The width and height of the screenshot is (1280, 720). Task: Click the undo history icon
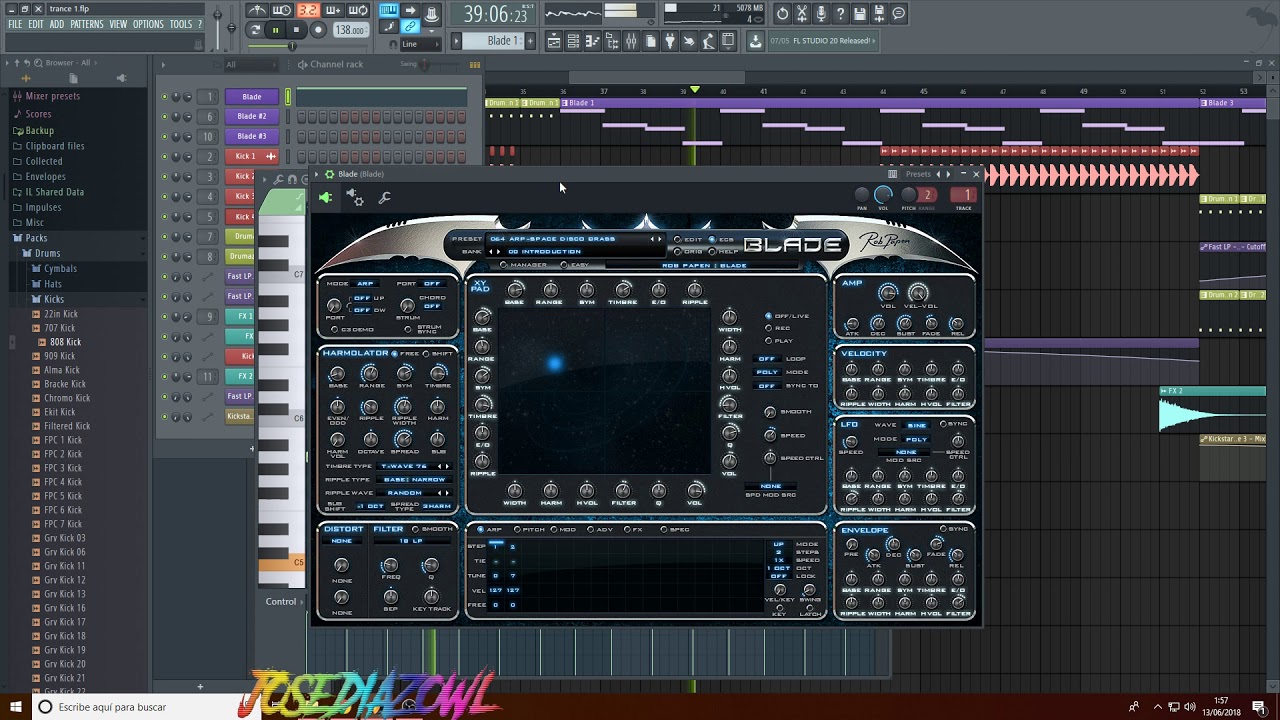(x=782, y=13)
